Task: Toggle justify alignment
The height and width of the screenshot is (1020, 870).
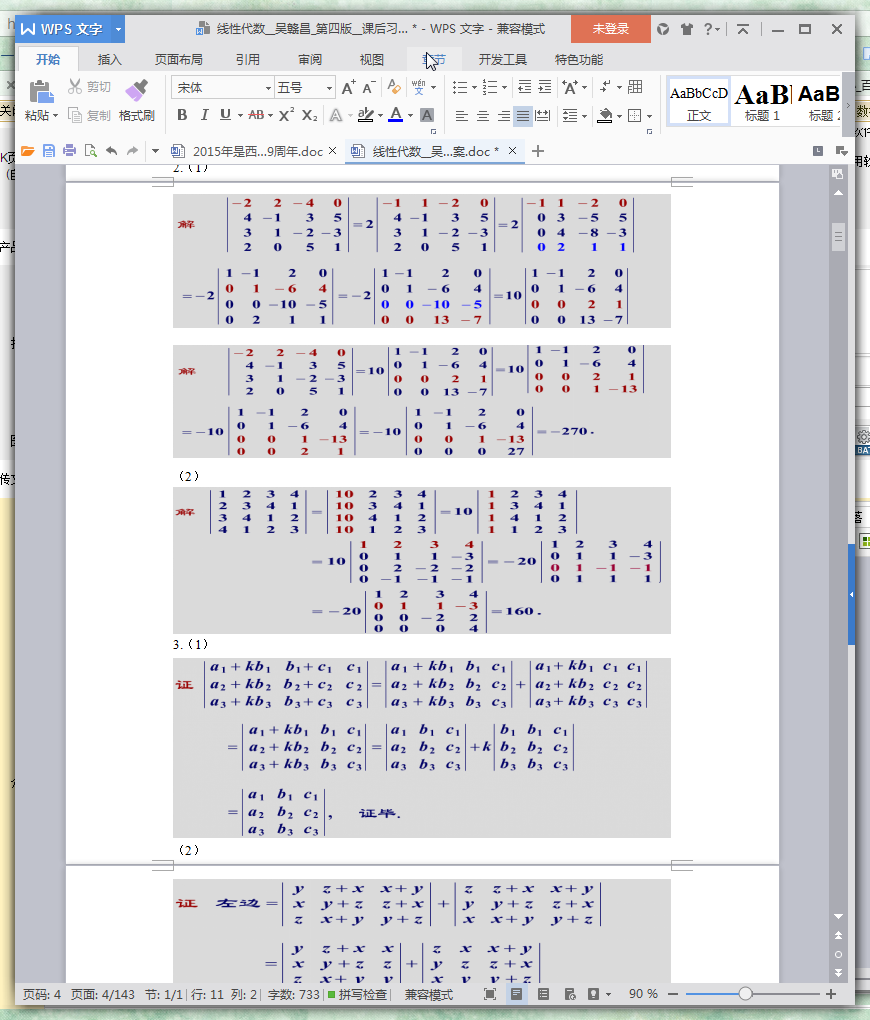Action: tap(523, 116)
